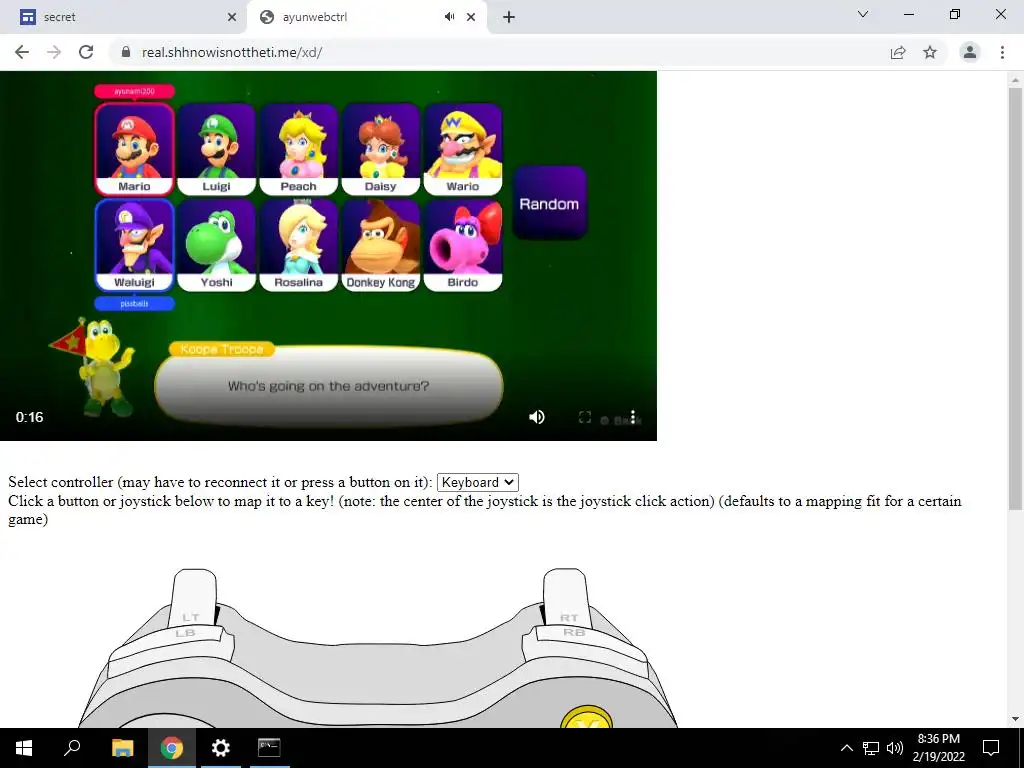Viewport: 1024px width, 768px height.
Task: Click the Yoshi character card
Action: (216, 246)
